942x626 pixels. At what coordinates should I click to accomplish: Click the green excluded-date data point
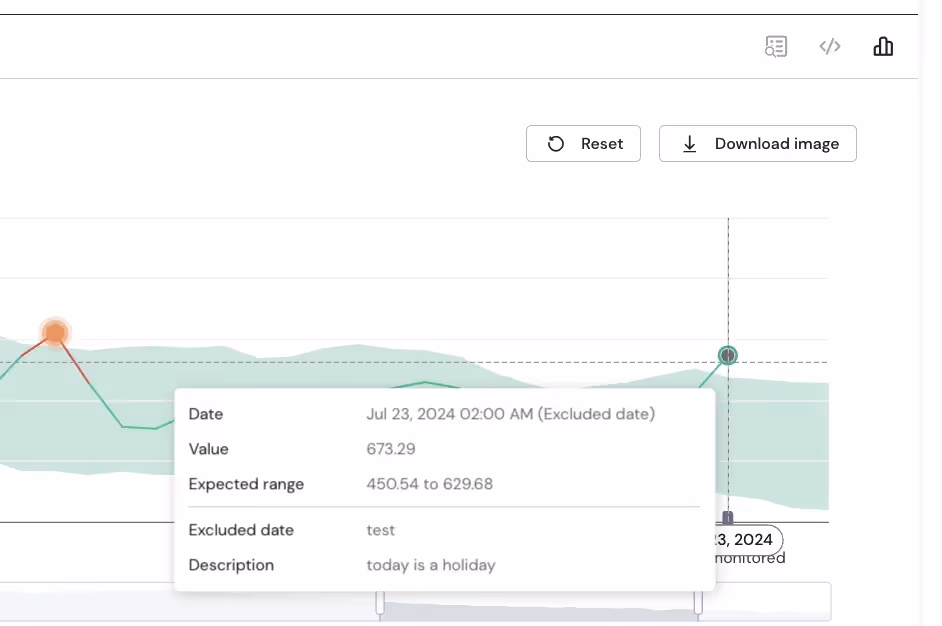728,356
